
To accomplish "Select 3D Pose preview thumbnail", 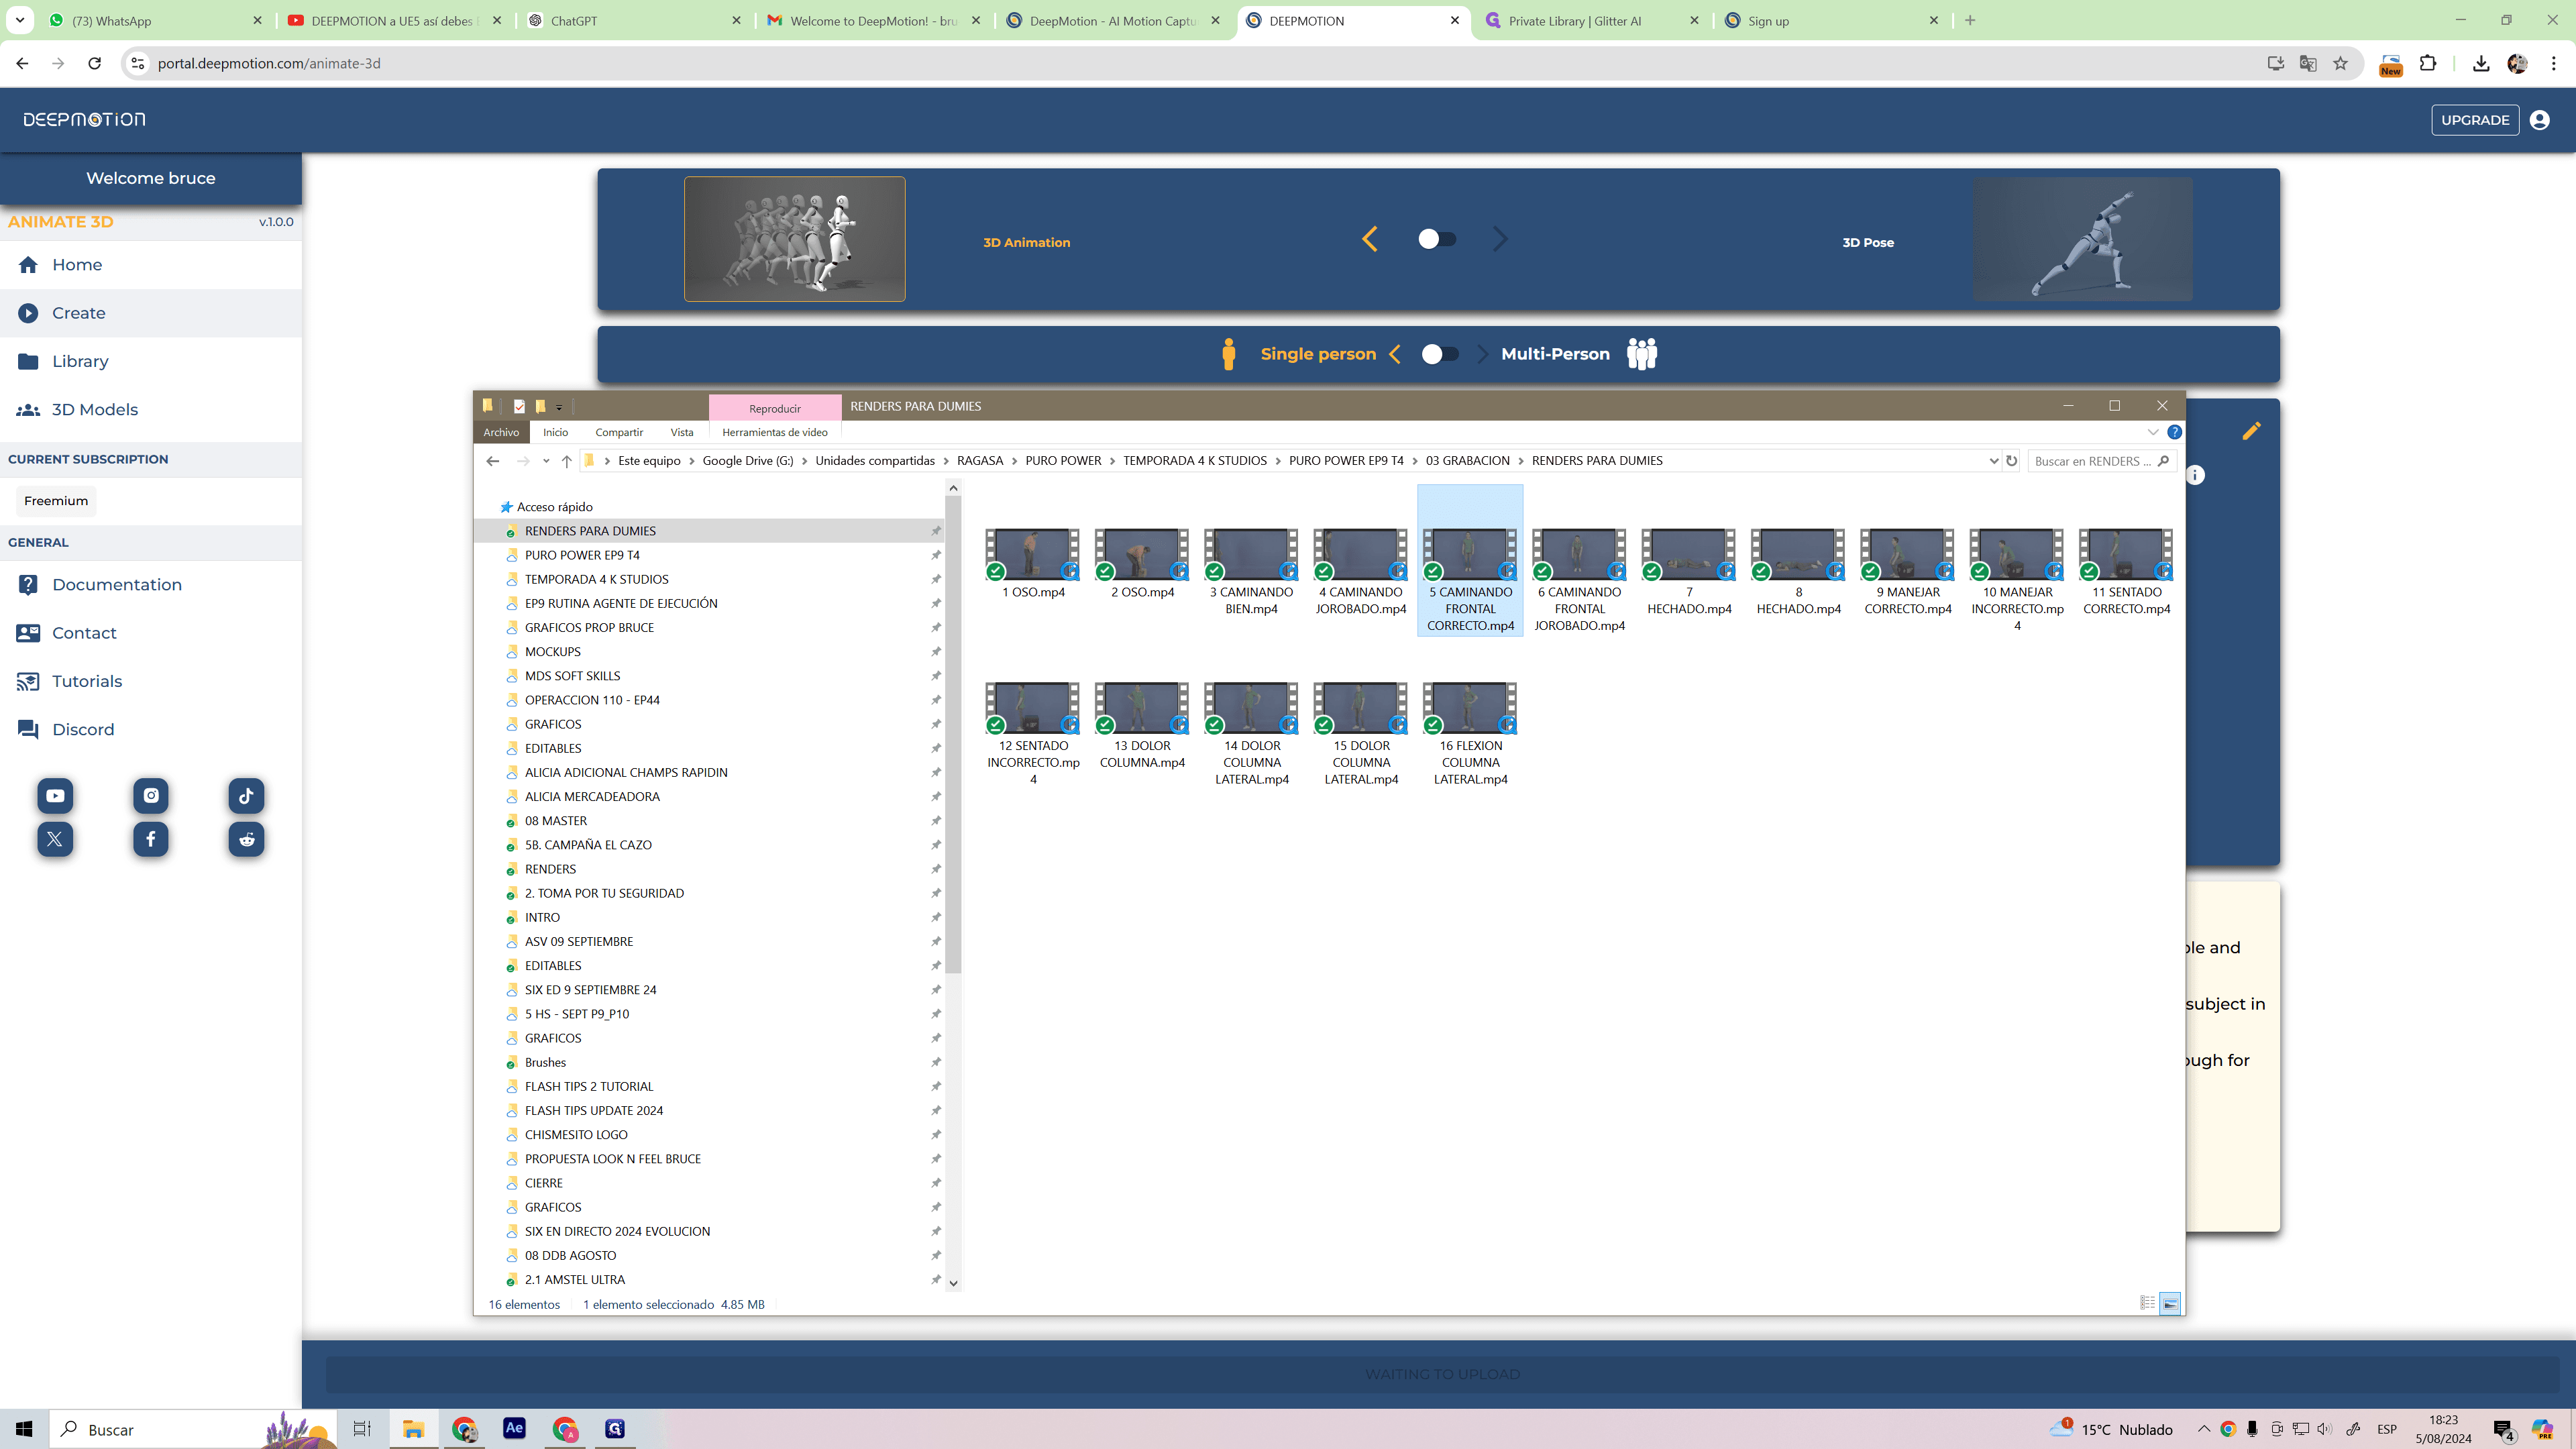I will pos(2082,239).
